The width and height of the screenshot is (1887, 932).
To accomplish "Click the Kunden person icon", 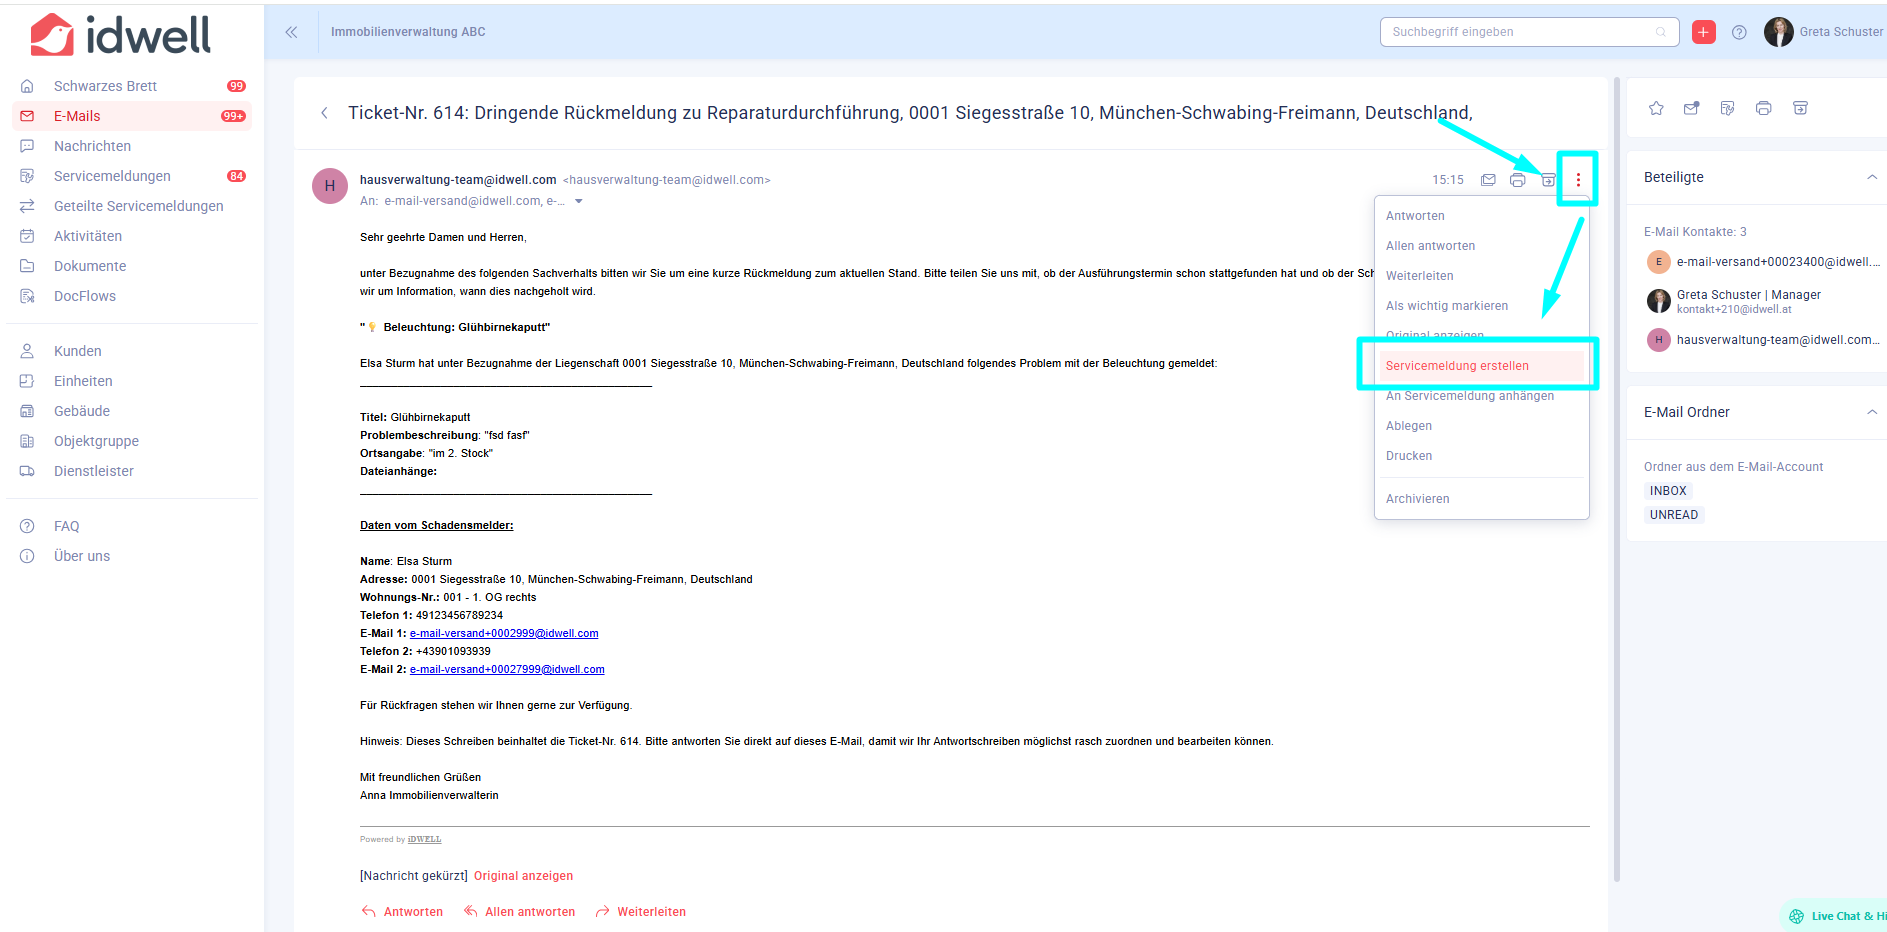I will click(27, 351).
